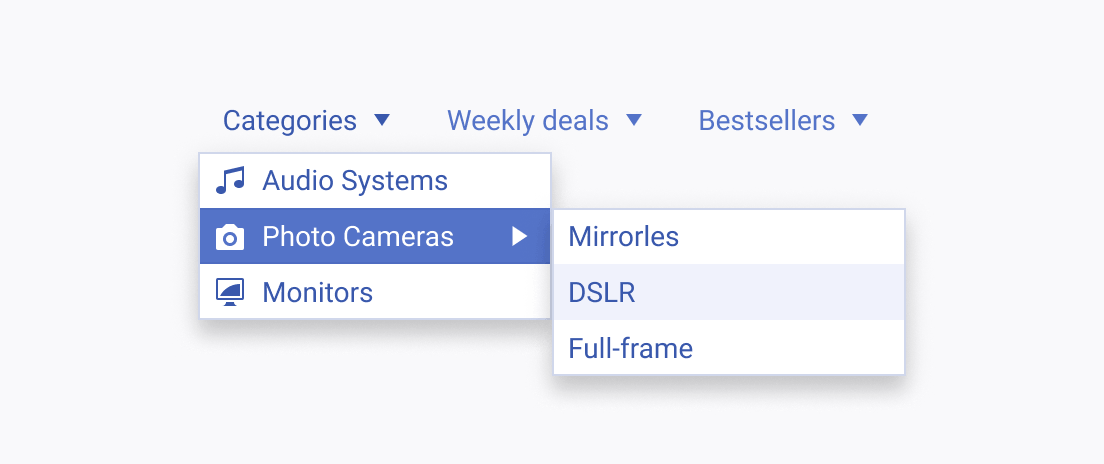This screenshot has height=464, width=1104.
Task: Click the monitor screen icon beside Monitors
Action: coord(230,292)
